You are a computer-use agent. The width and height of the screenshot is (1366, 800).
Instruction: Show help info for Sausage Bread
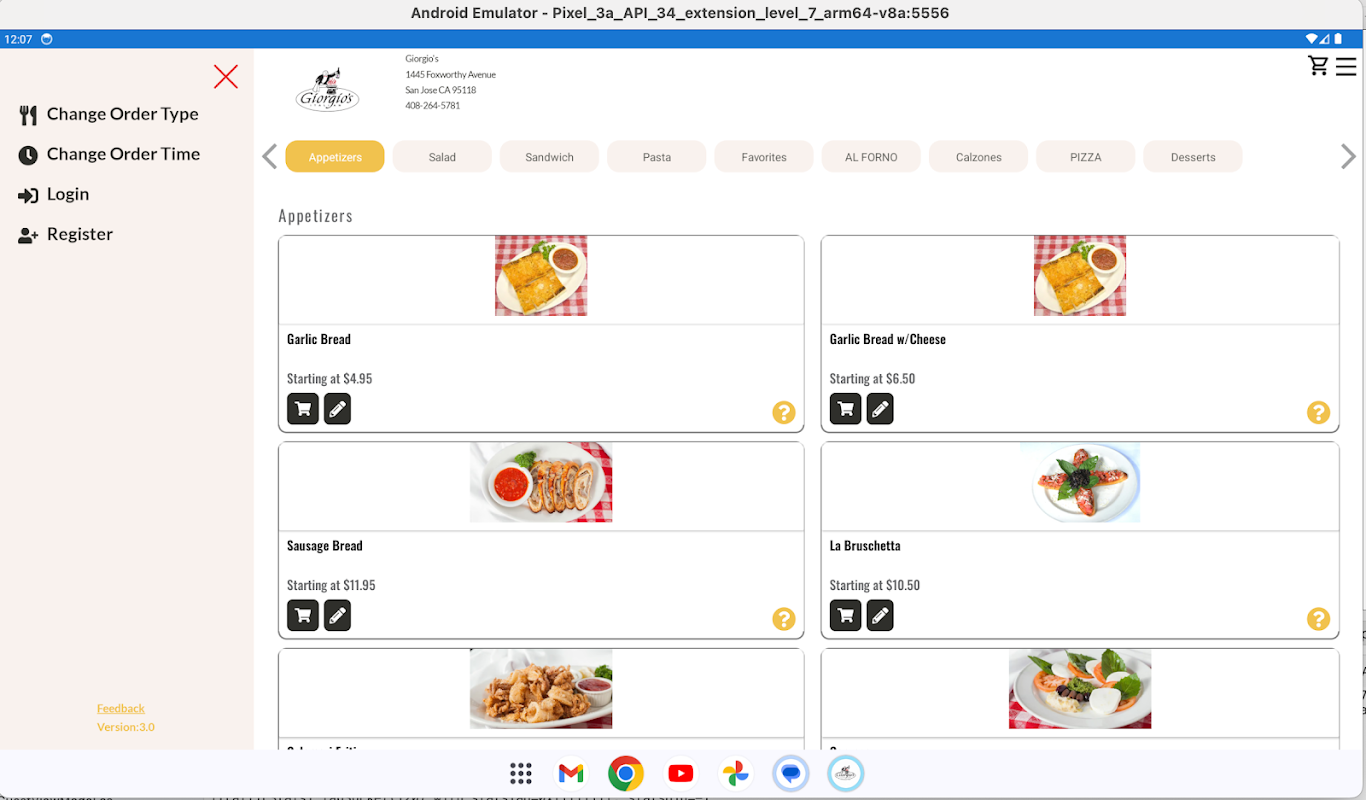pos(784,619)
